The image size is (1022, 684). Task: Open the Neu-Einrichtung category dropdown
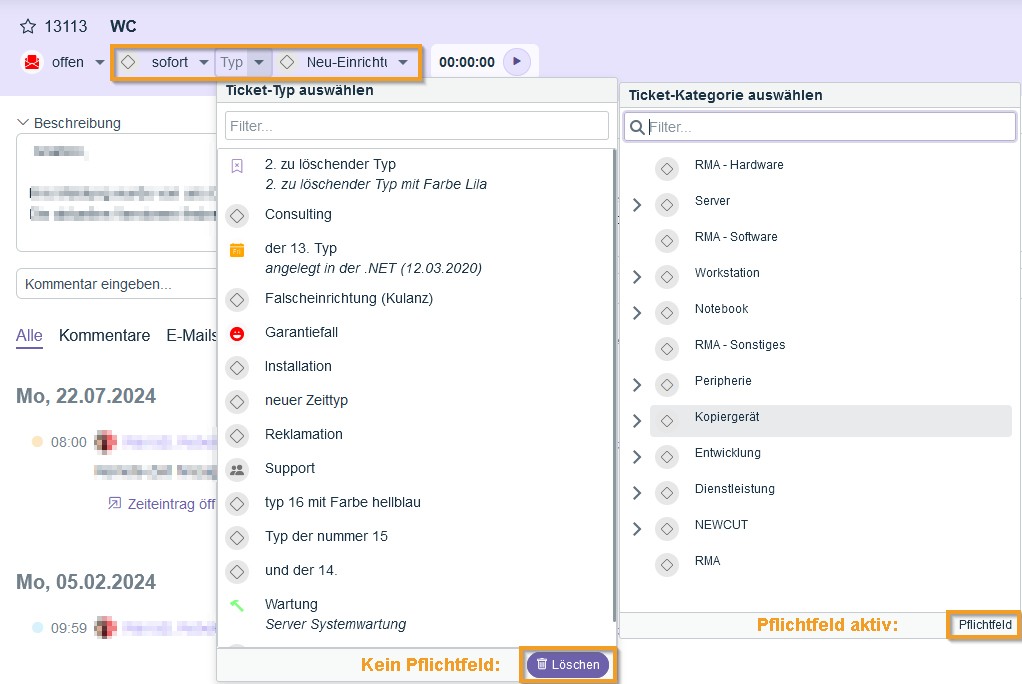coord(403,62)
